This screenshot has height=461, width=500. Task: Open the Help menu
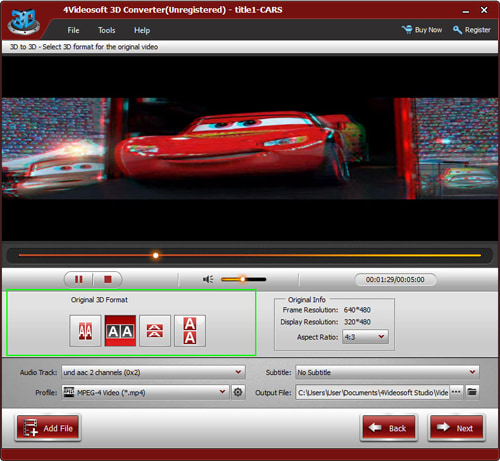[x=142, y=30]
